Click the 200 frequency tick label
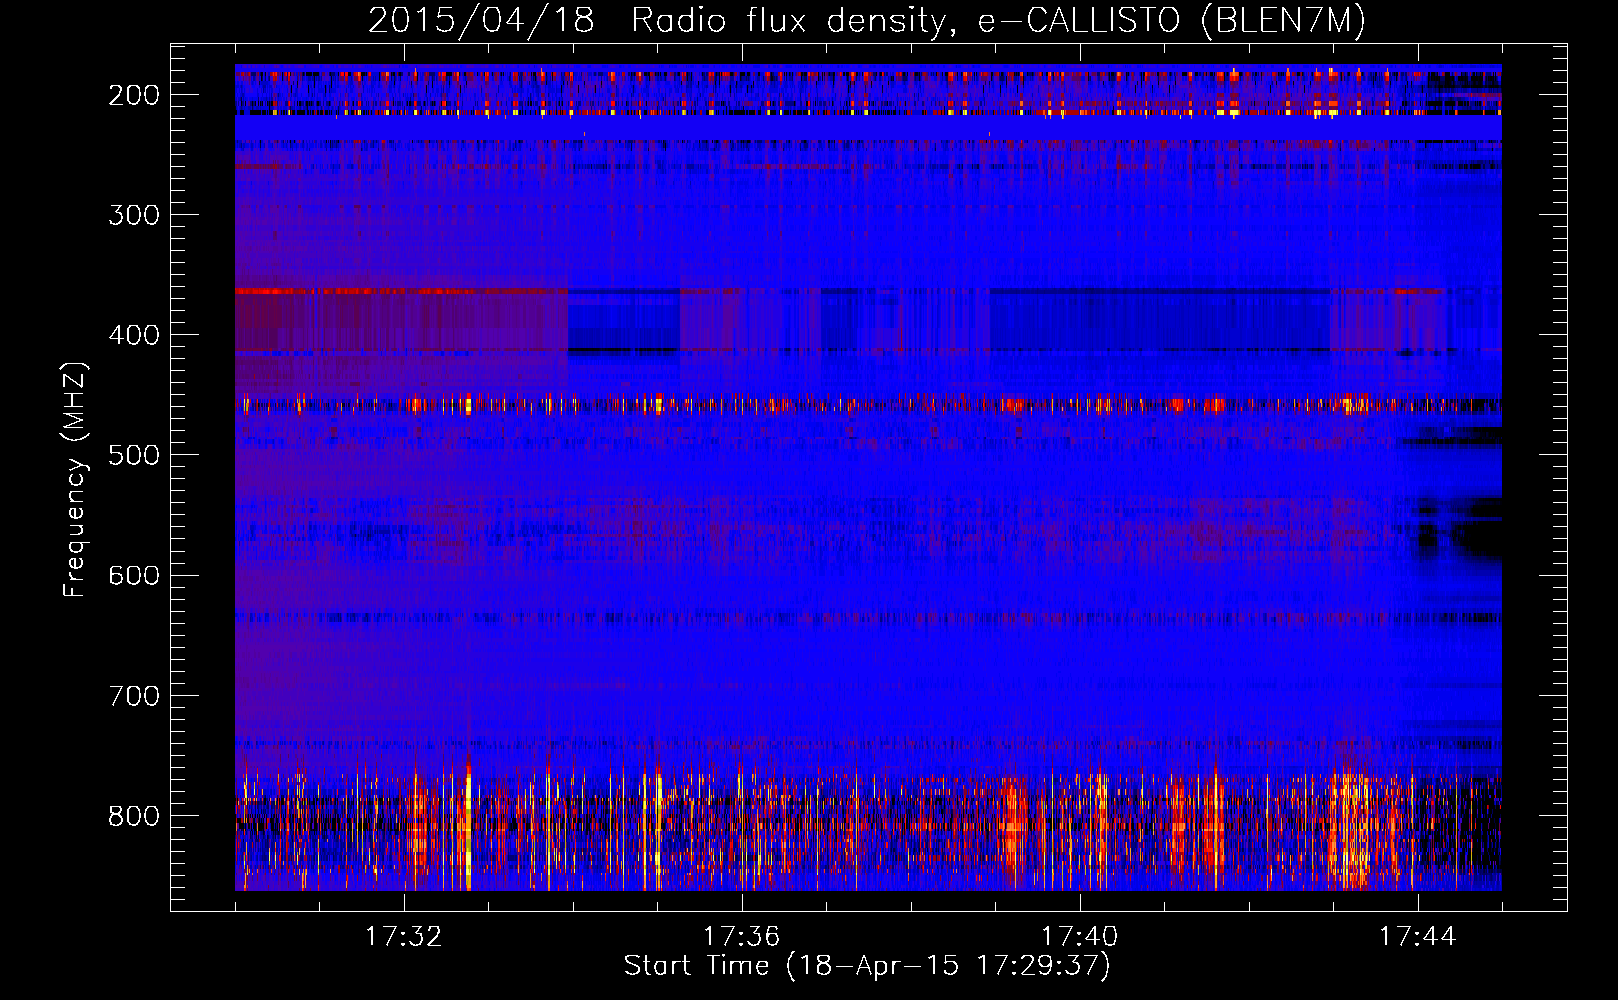This screenshot has height=1000, width=1618. coord(134,95)
